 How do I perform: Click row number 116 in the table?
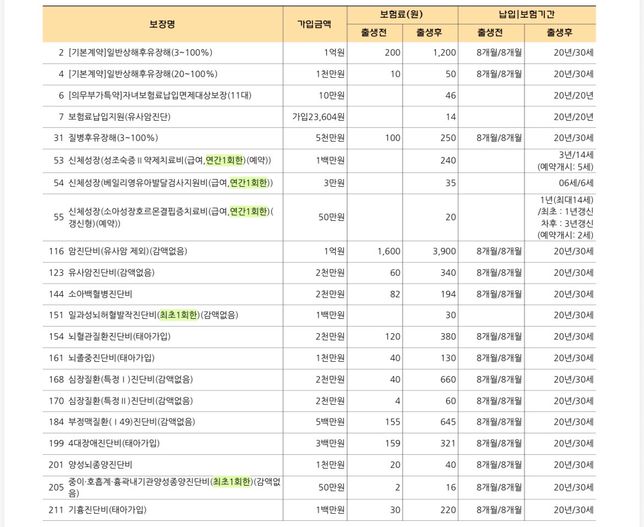tap(55, 252)
